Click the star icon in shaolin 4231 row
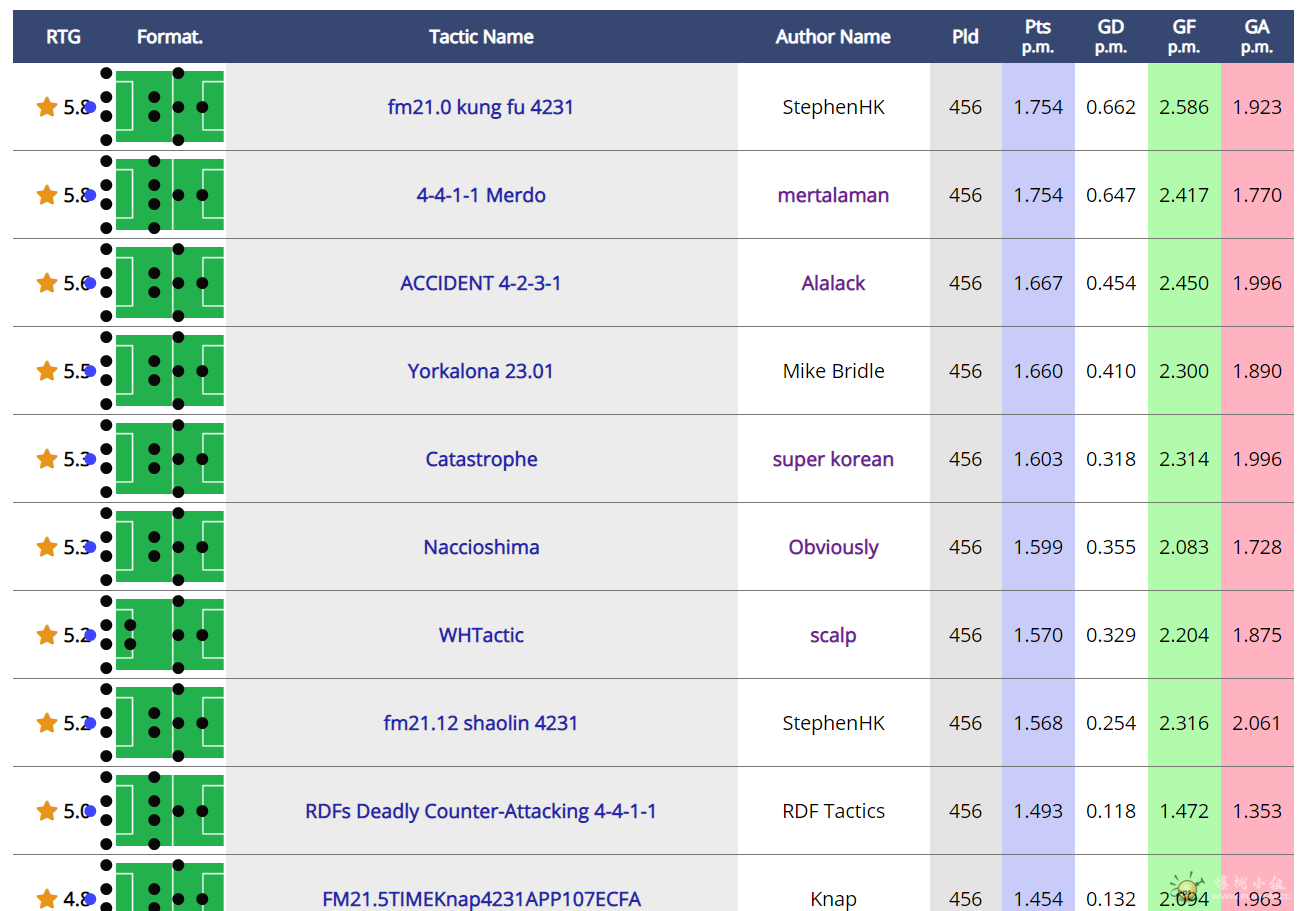The height and width of the screenshot is (911, 1300). [46, 723]
